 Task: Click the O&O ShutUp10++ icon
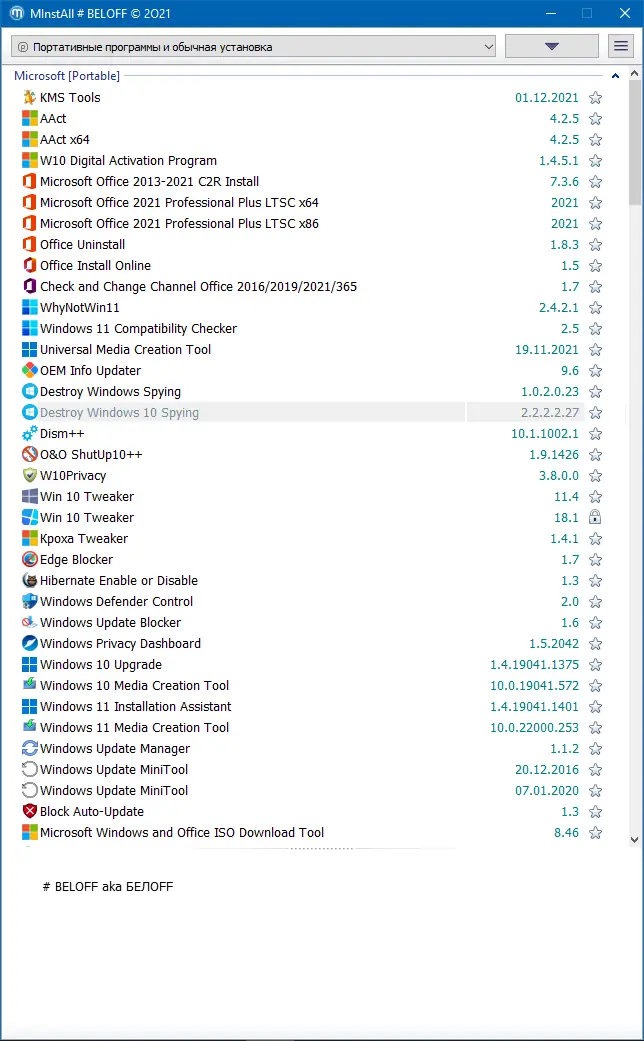(x=29, y=455)
